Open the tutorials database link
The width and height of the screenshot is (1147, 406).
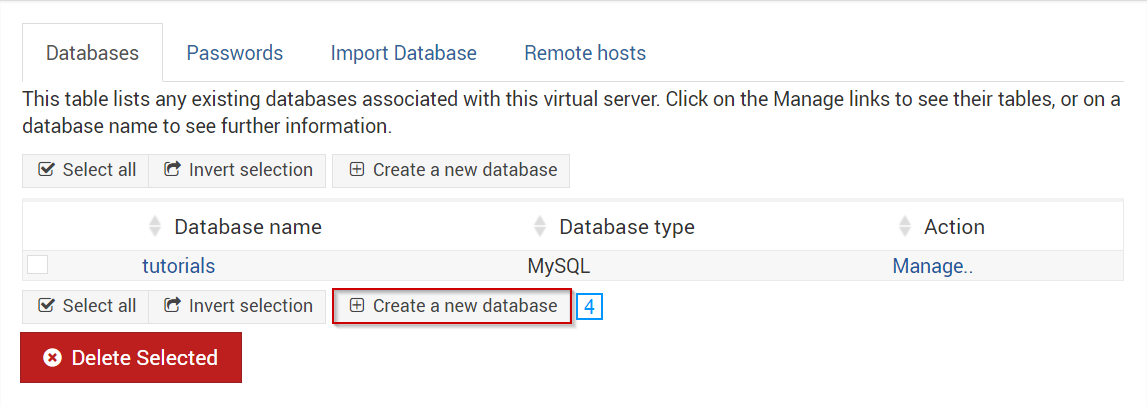[178, 266]
